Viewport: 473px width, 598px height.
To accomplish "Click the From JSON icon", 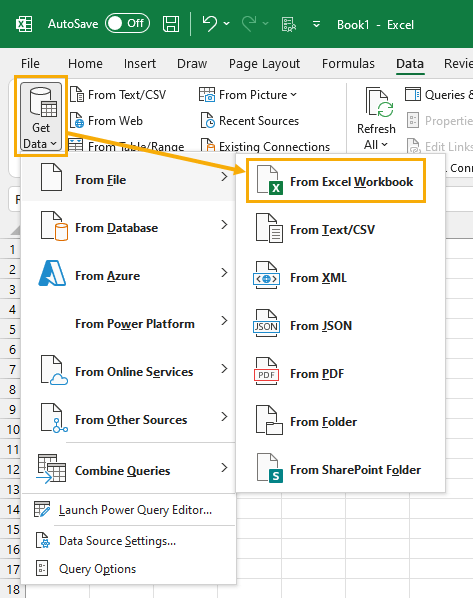I will click(x=267, y=324).
